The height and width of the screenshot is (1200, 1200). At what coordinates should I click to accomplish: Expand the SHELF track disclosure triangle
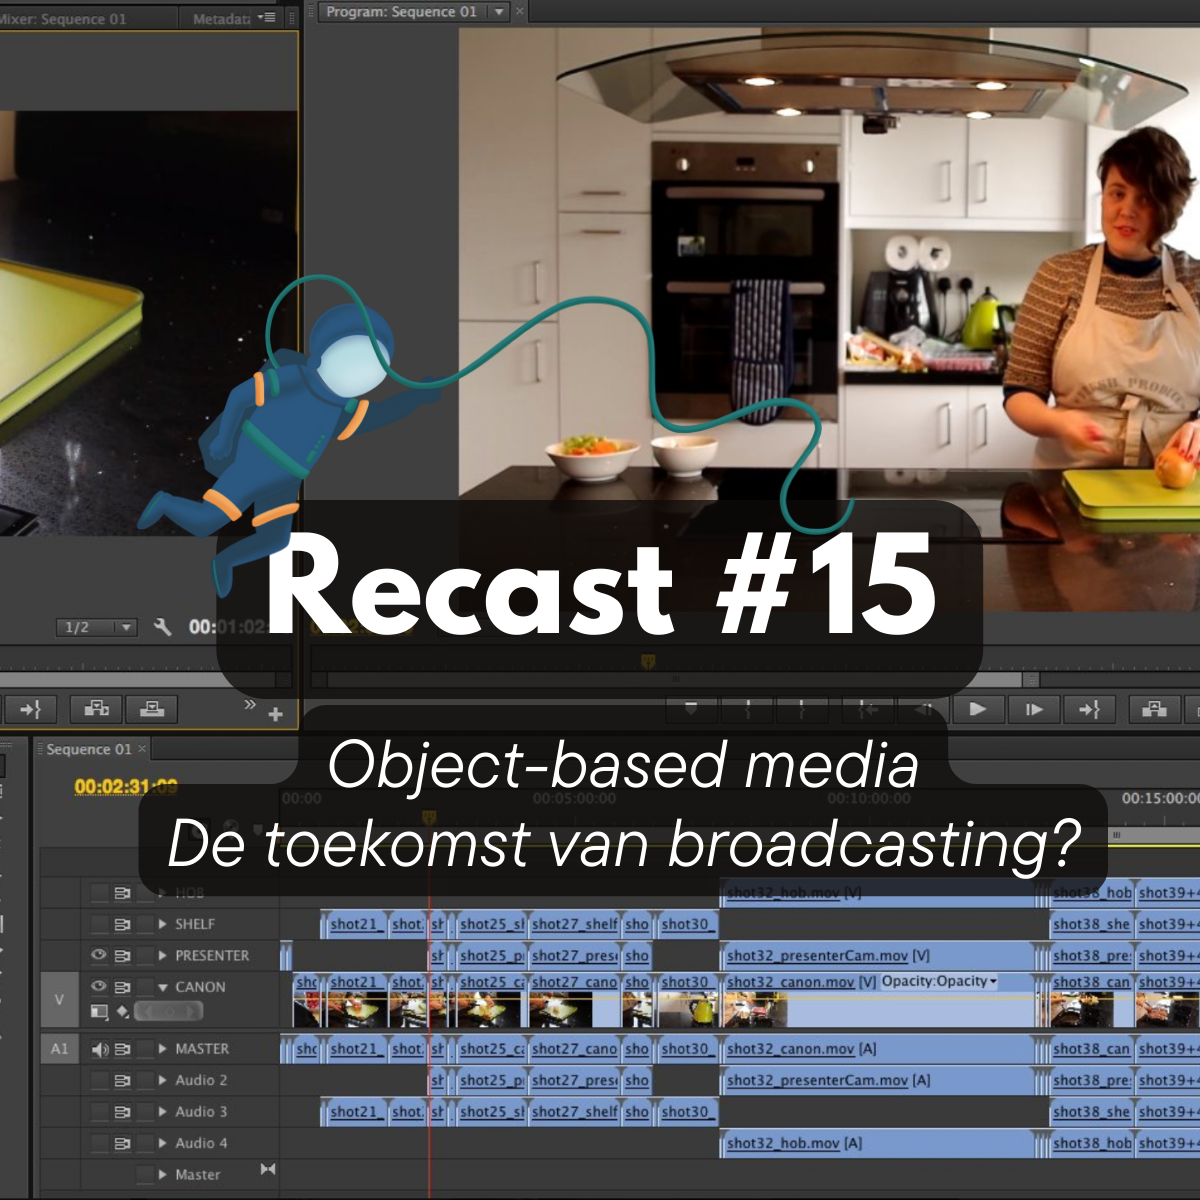coord(163,923)
